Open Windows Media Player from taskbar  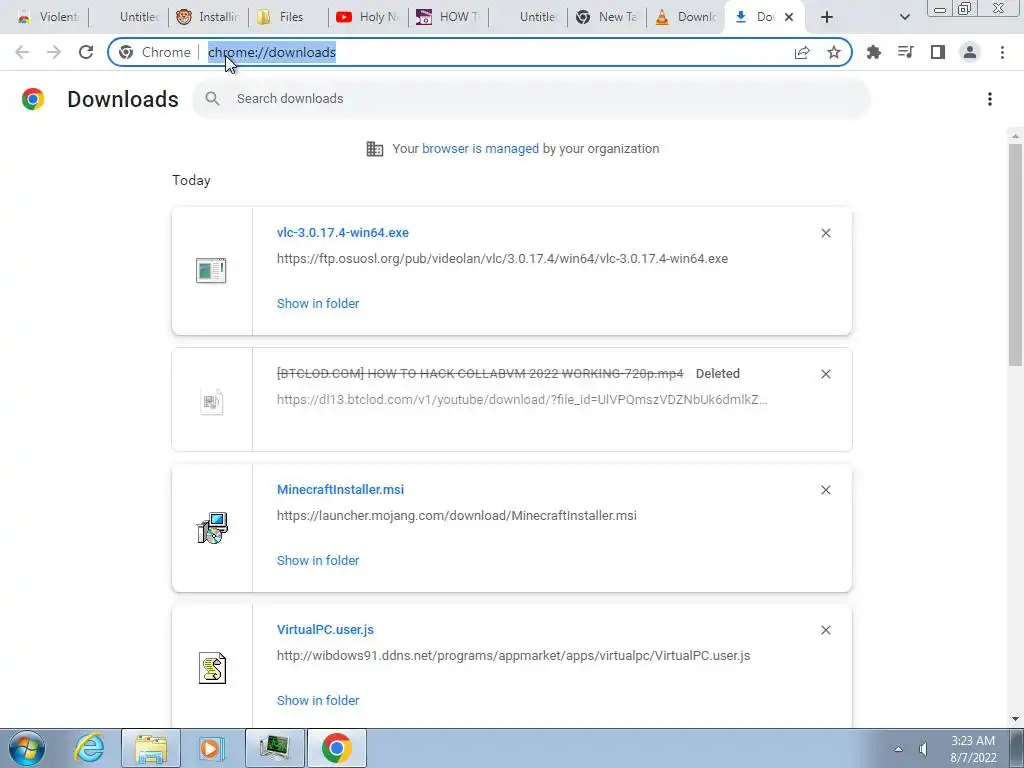click(x=211, y=748)
